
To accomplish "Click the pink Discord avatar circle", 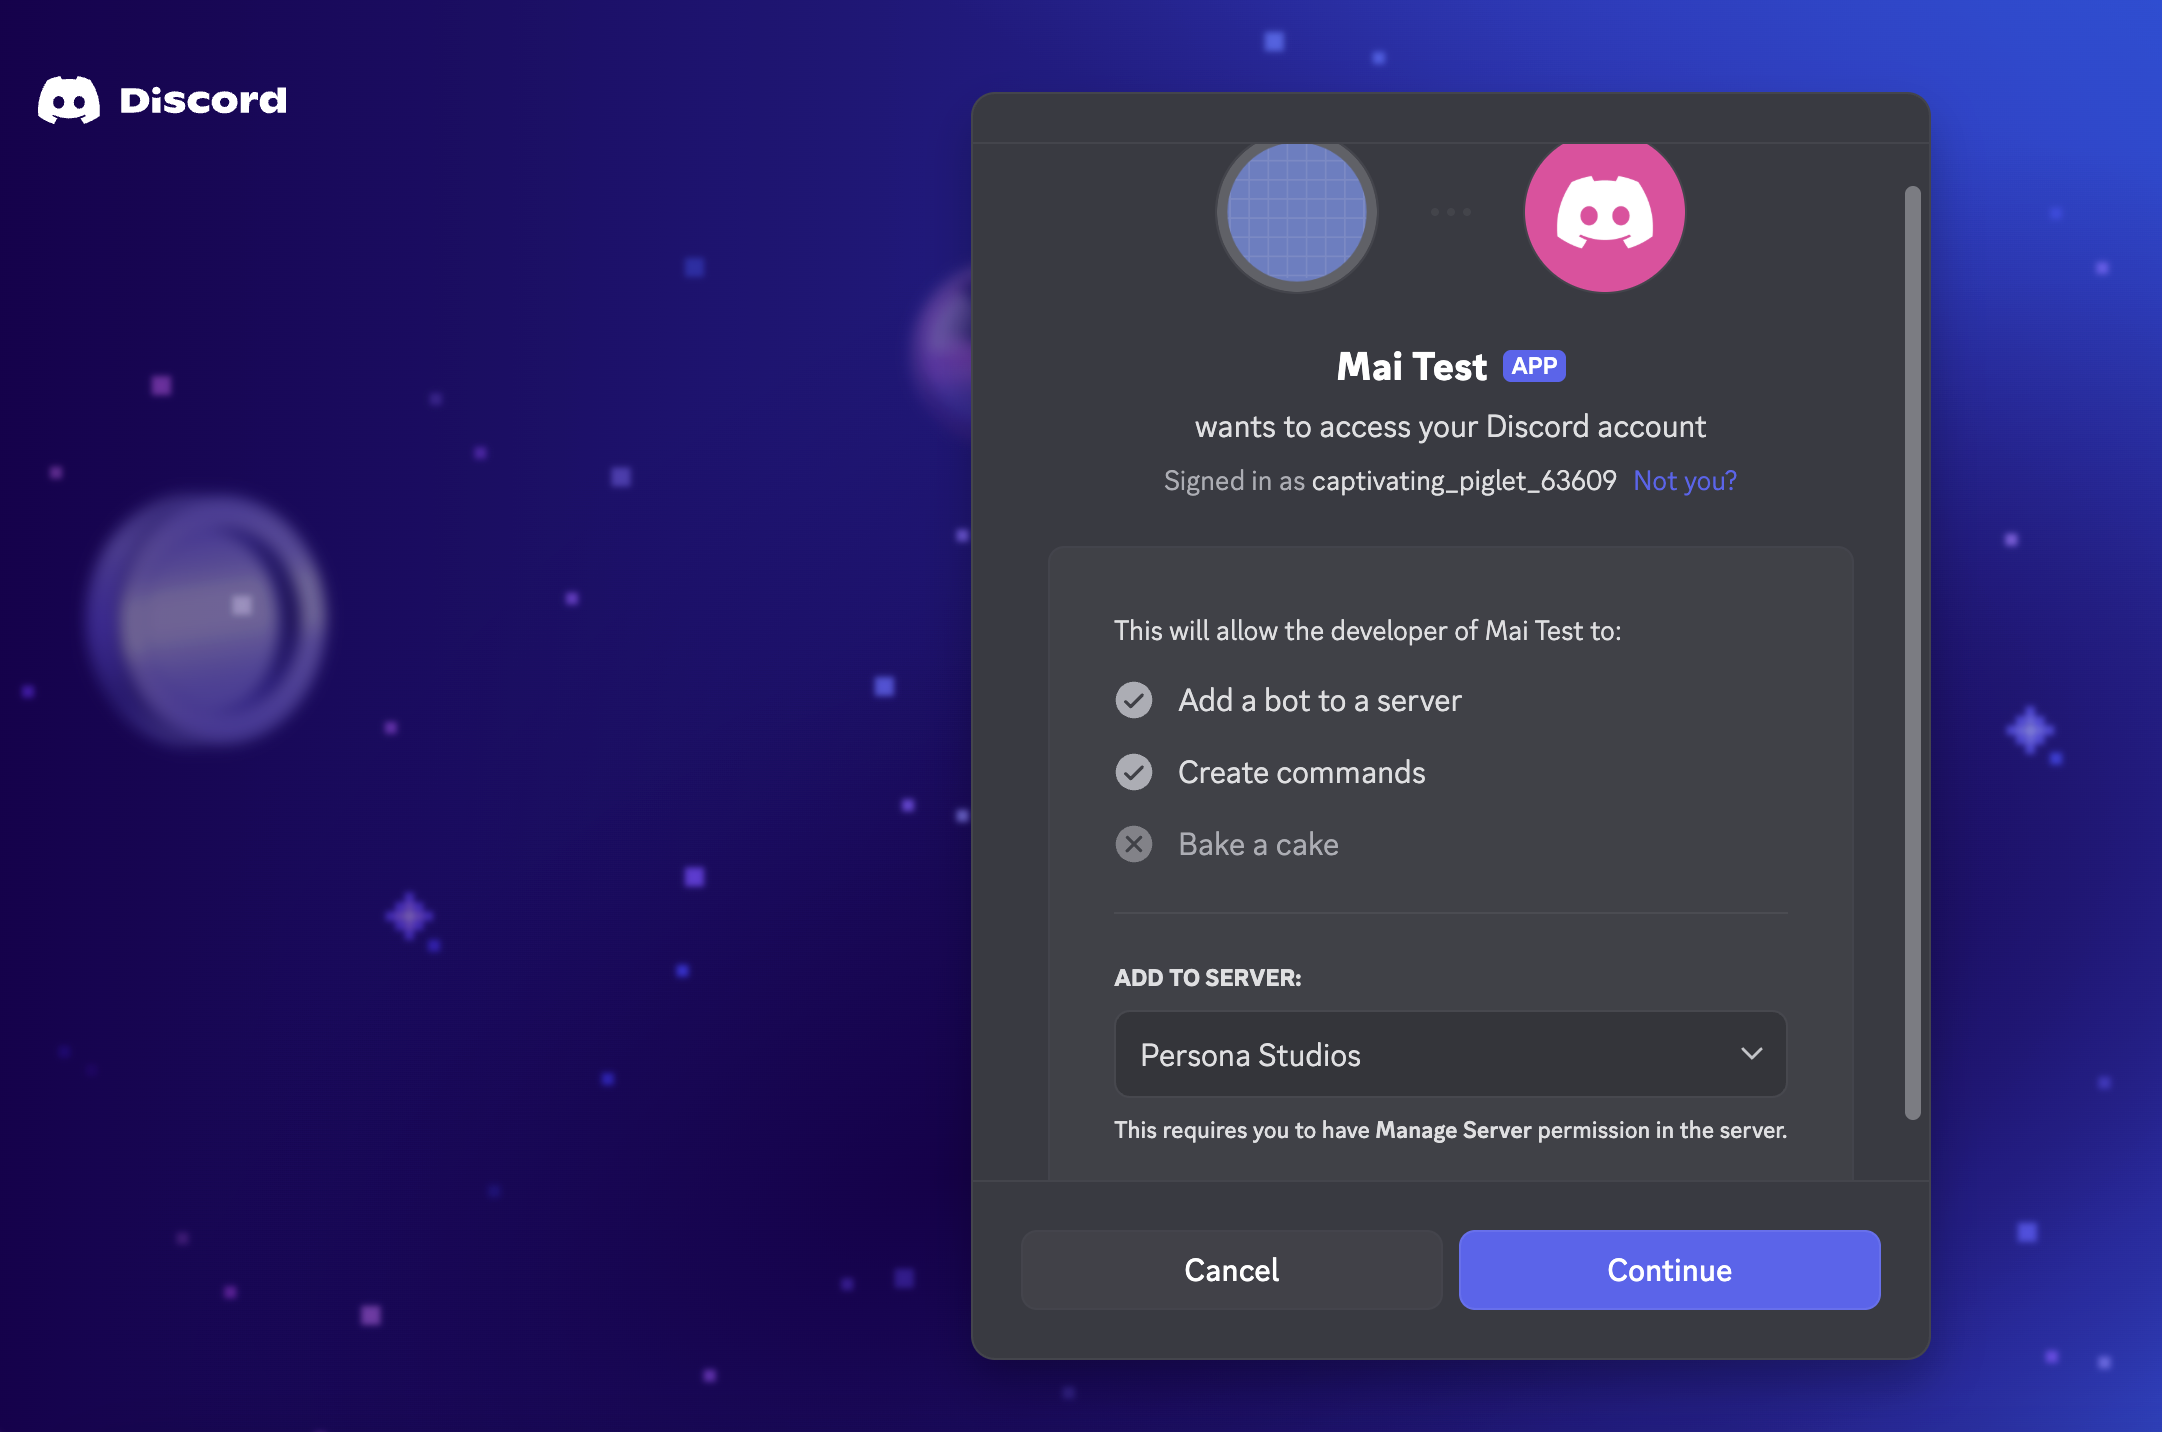I will click(1604, 214).
